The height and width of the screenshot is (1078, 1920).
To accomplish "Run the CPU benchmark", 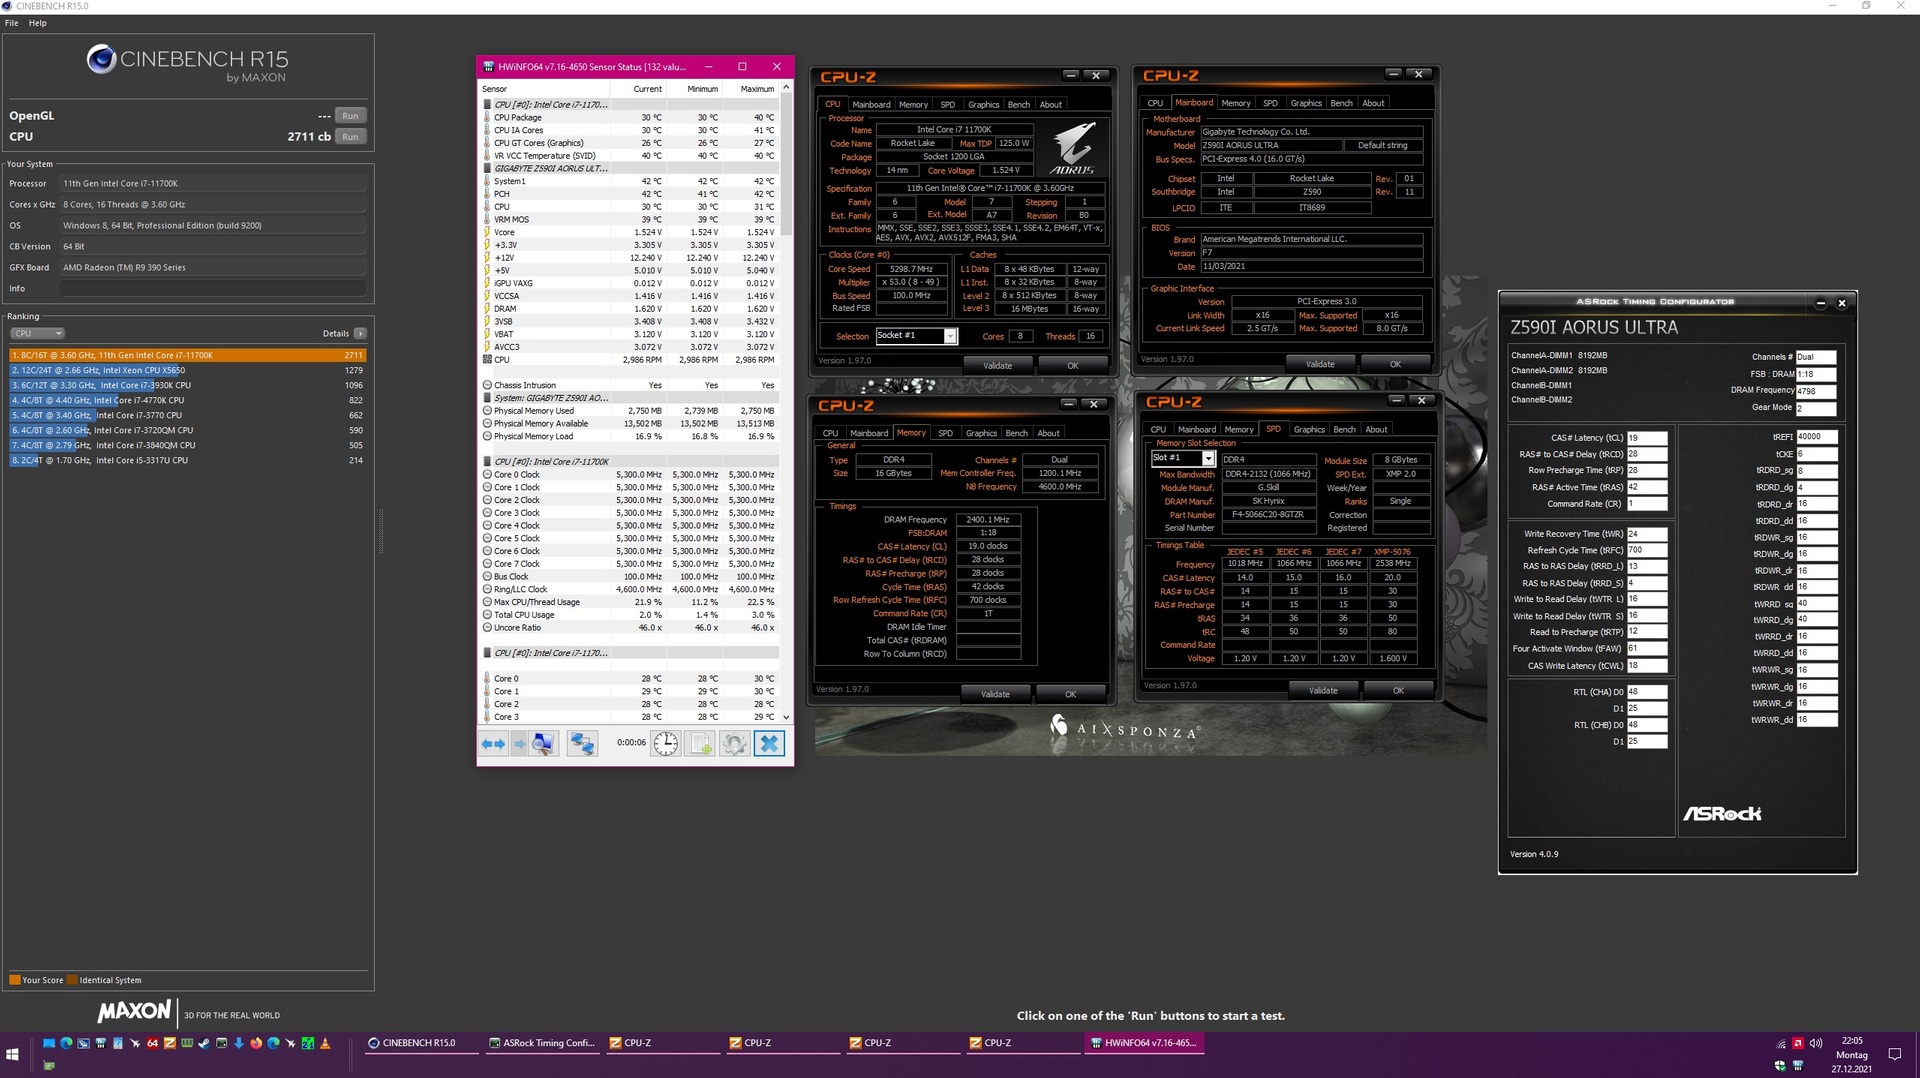I will [x=350, y=137].
